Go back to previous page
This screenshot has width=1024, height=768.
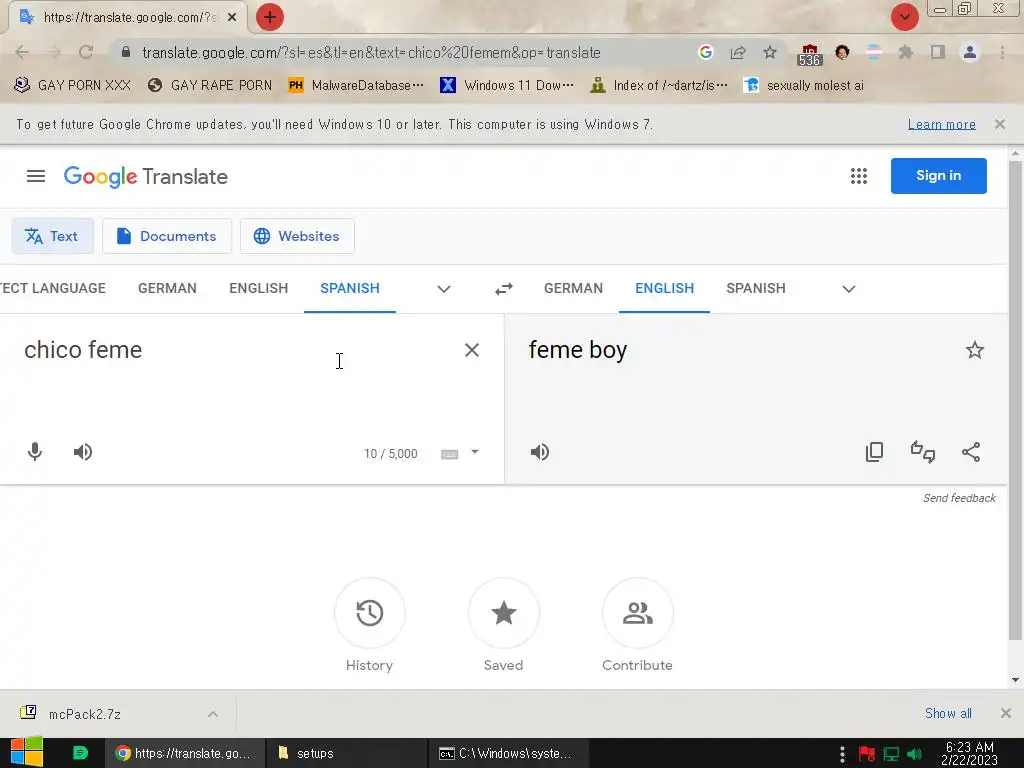coord(22,52)
